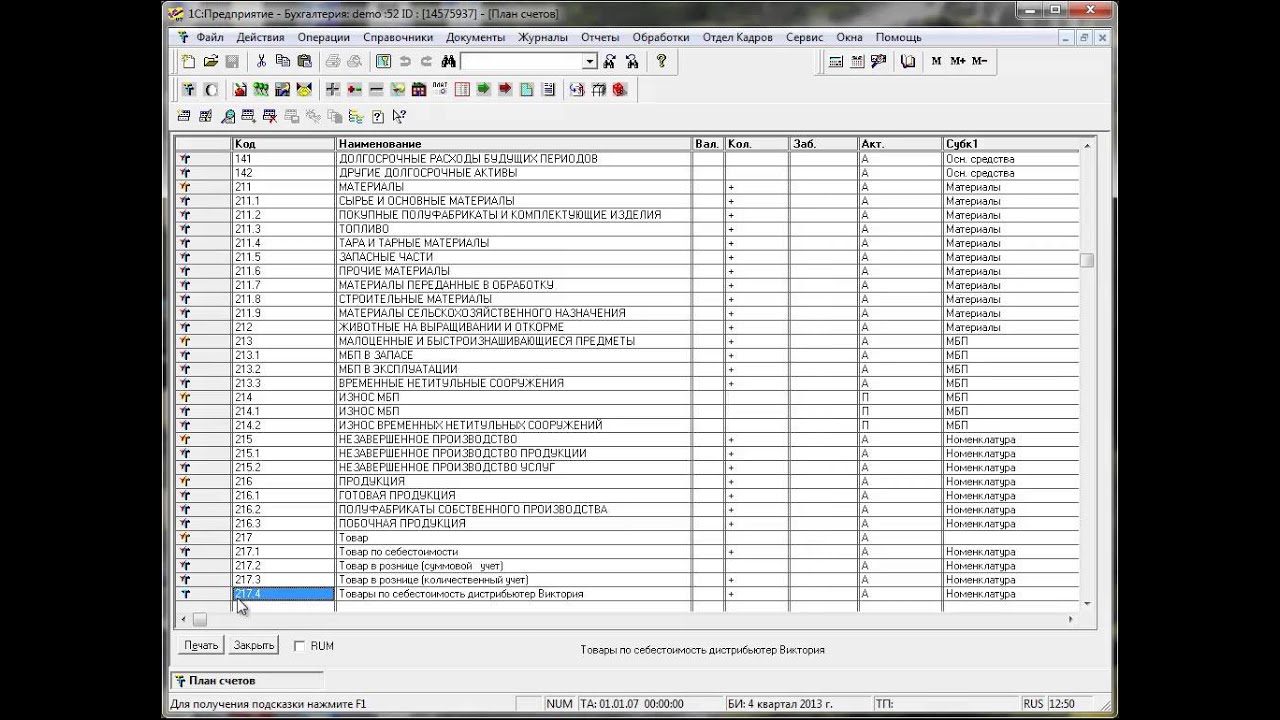The width and height of the screenshot is (1280, 720).
Task: Click the red dice icon in the toolbar
Action: [620, 90]
